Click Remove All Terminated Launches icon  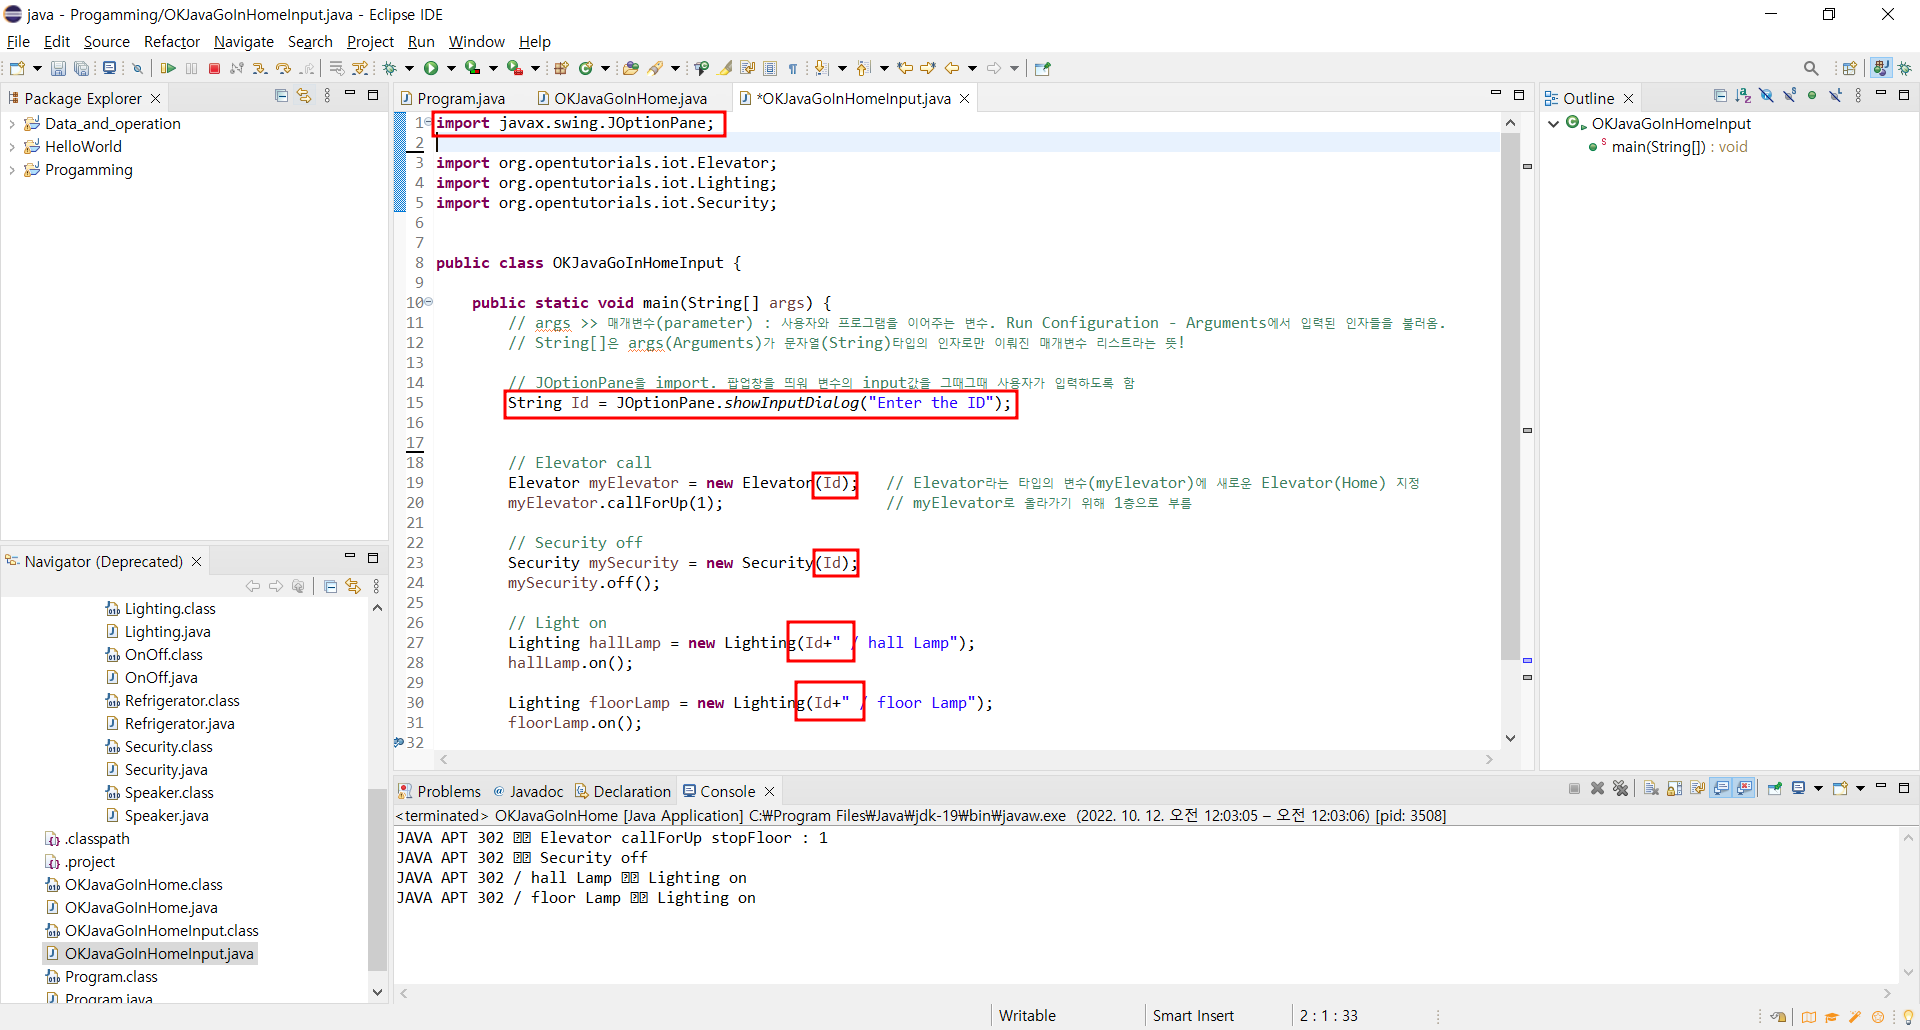coord(1620,788)
